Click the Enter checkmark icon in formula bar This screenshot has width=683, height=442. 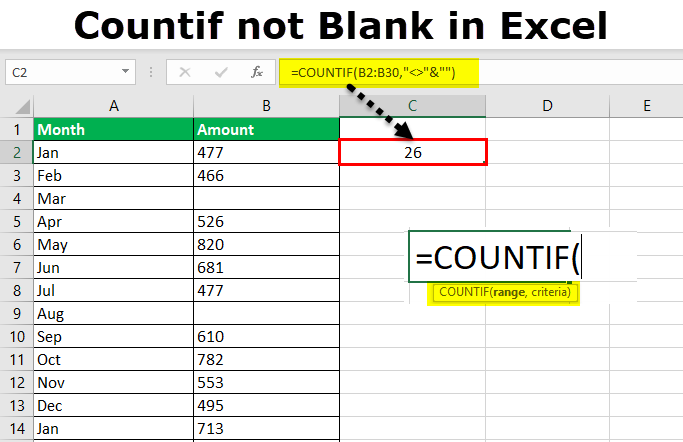tap(221, 72)
